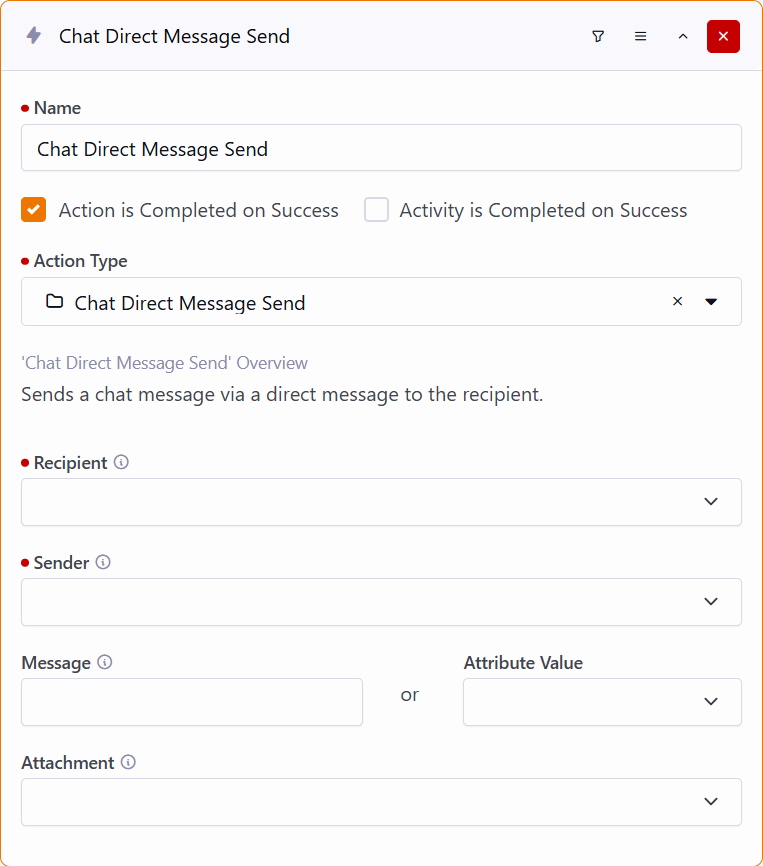The height and width of the screenshot is (866, 763).
Task: Click the Recipient info icon
Action: [122, 462]
